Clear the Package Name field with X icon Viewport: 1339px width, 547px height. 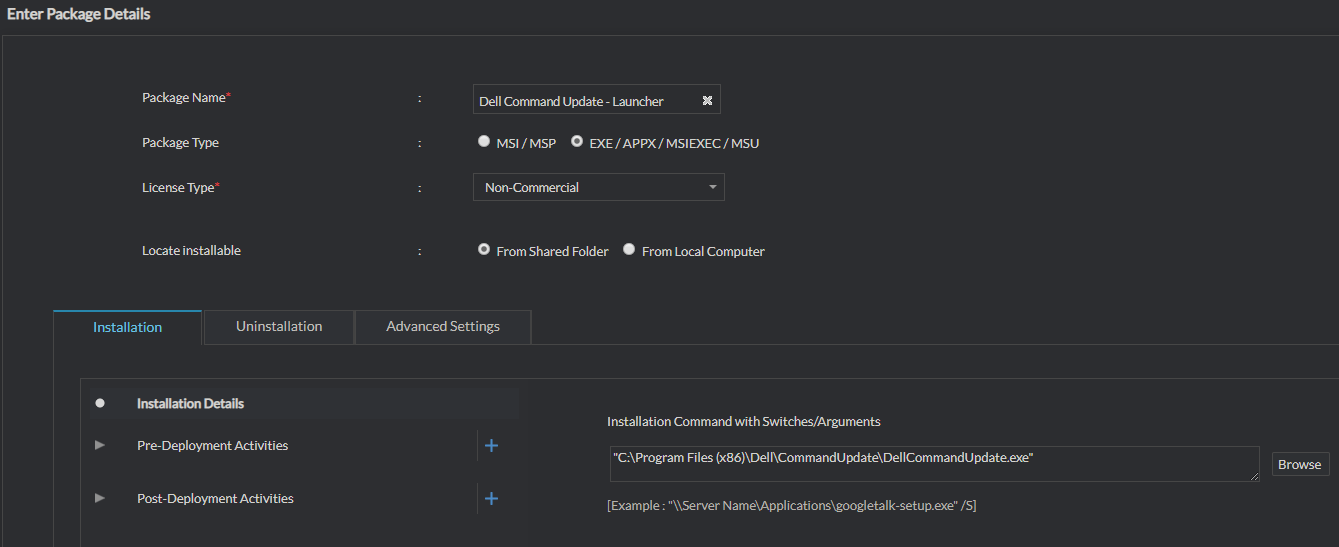707,100
